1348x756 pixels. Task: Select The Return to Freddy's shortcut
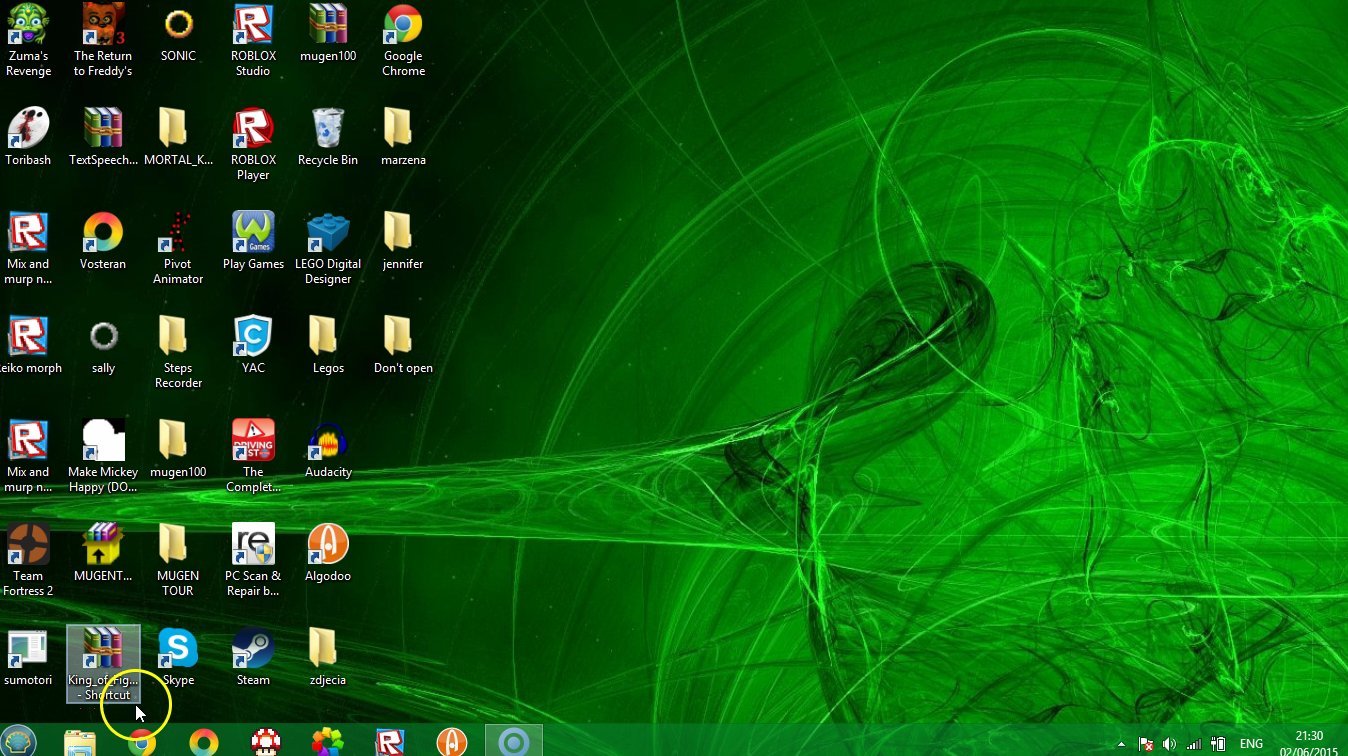[x=103, y=40]
